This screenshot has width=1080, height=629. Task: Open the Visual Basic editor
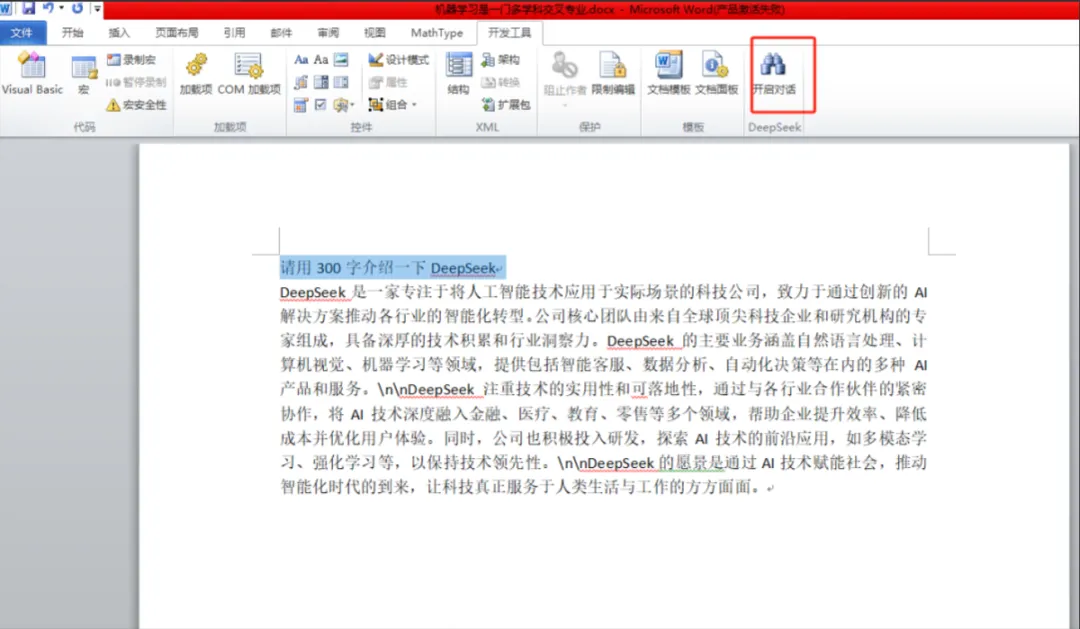[x=32, y=74]
